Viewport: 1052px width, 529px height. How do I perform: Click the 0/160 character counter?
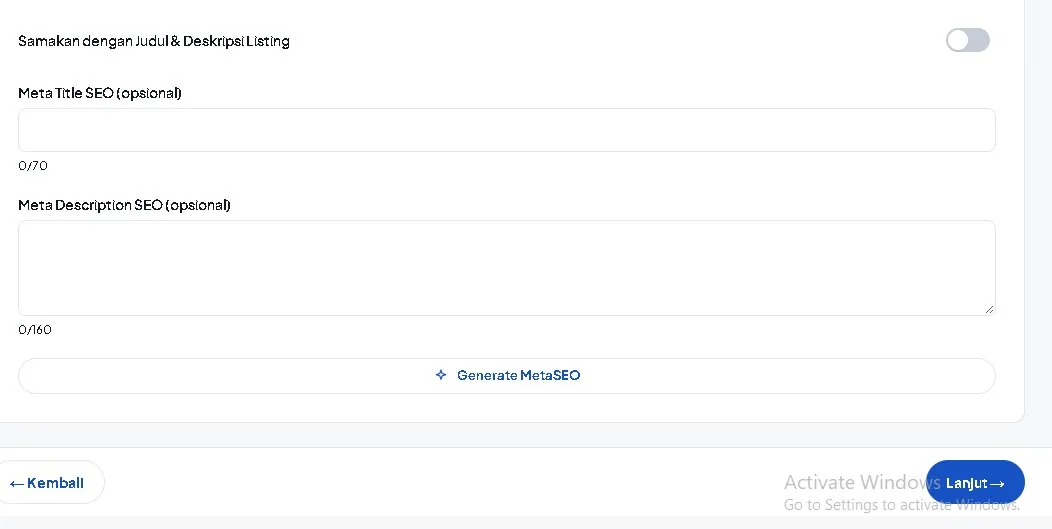[x=35, y=330]
